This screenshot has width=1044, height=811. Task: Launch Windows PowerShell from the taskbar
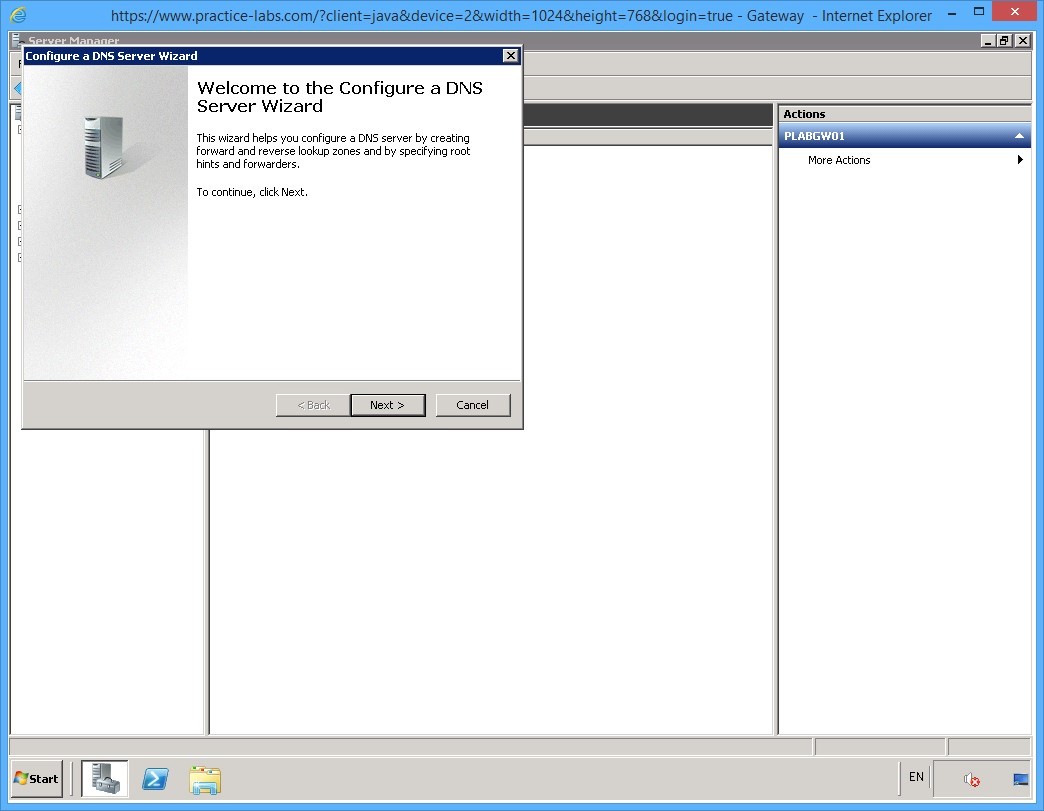click(x=155, y=779)
